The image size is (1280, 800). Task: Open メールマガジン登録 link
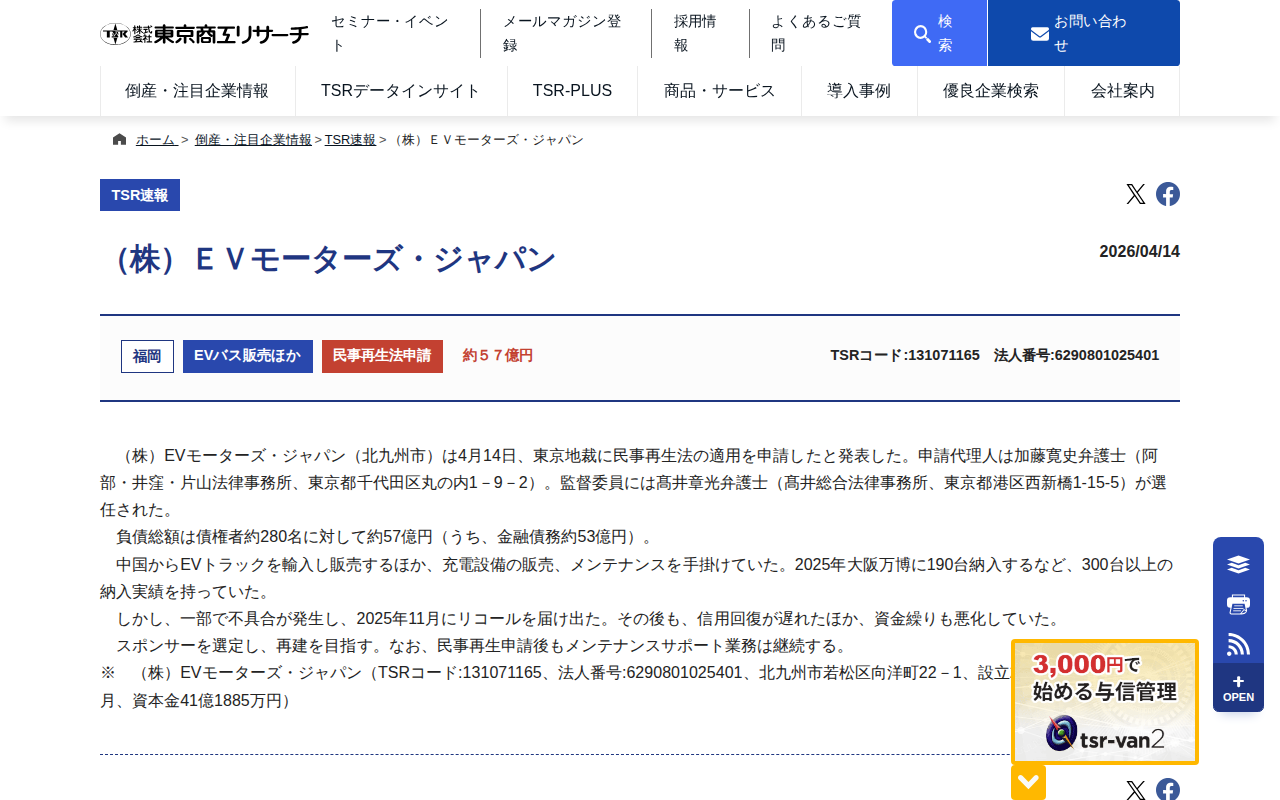(565, 33)
